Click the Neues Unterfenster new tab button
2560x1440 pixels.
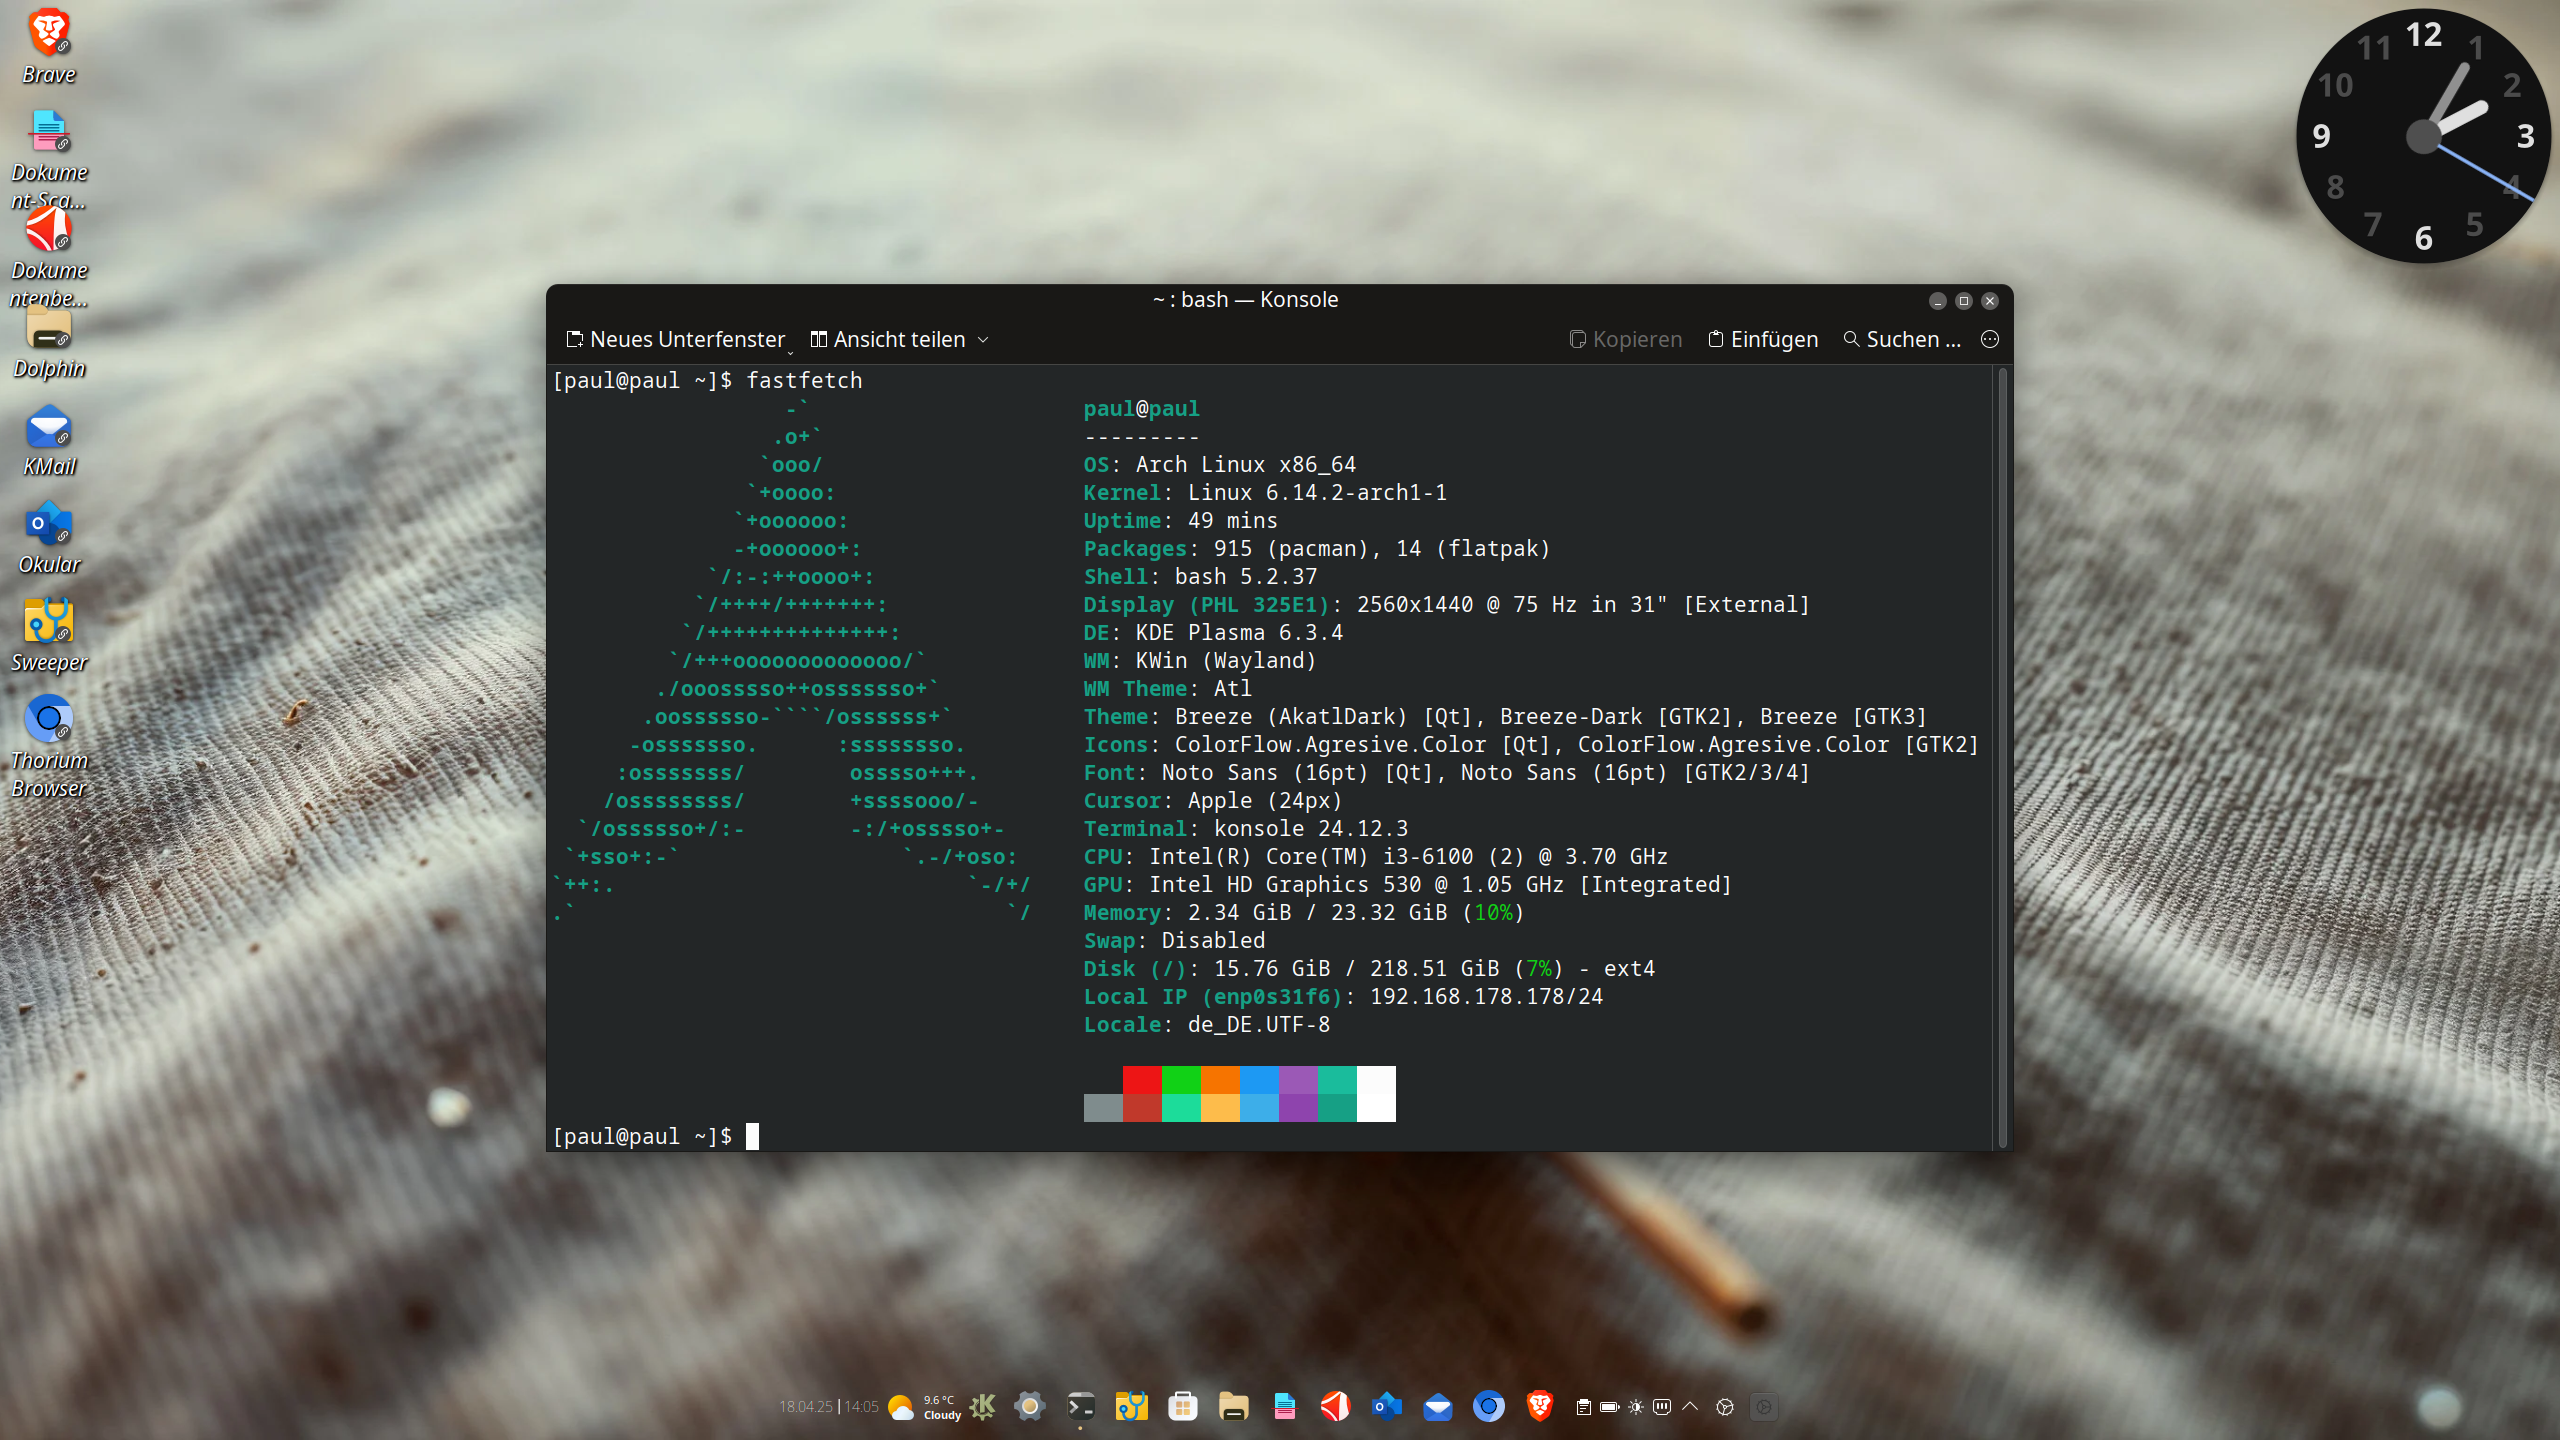tap(676, 339)
